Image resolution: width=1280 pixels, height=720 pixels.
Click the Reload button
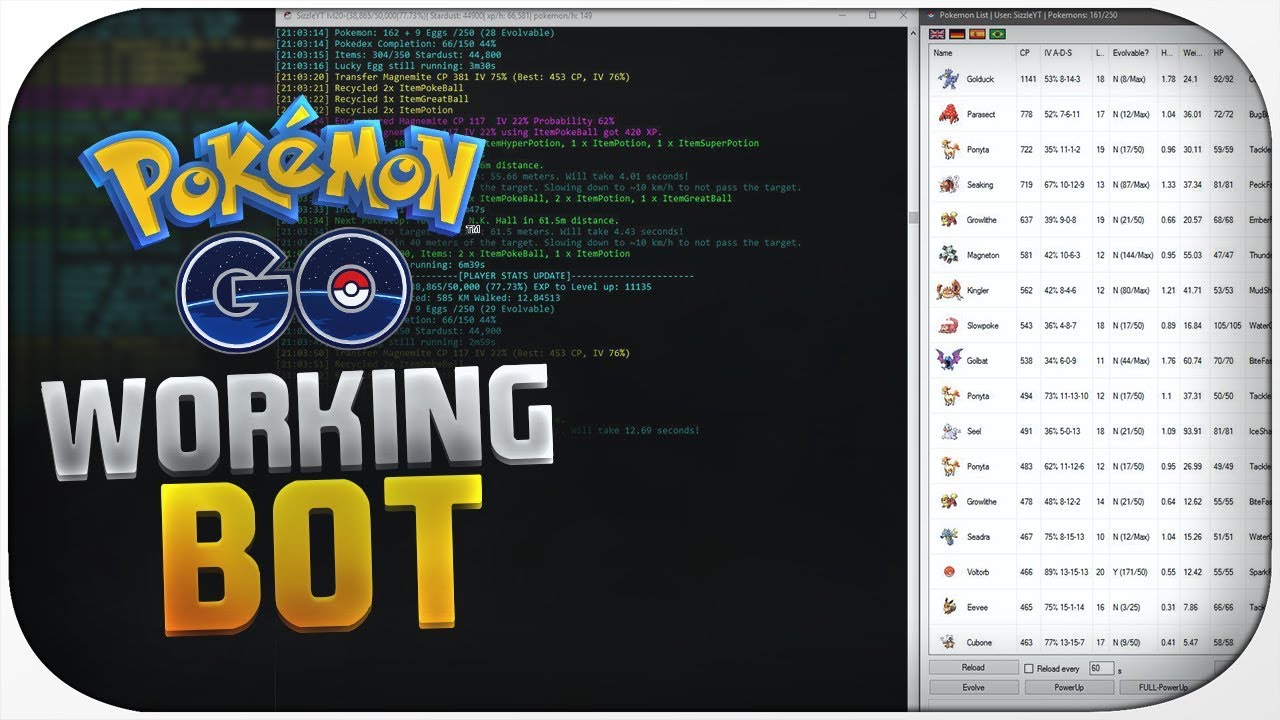pyautogui.click(x=973, y=668)
